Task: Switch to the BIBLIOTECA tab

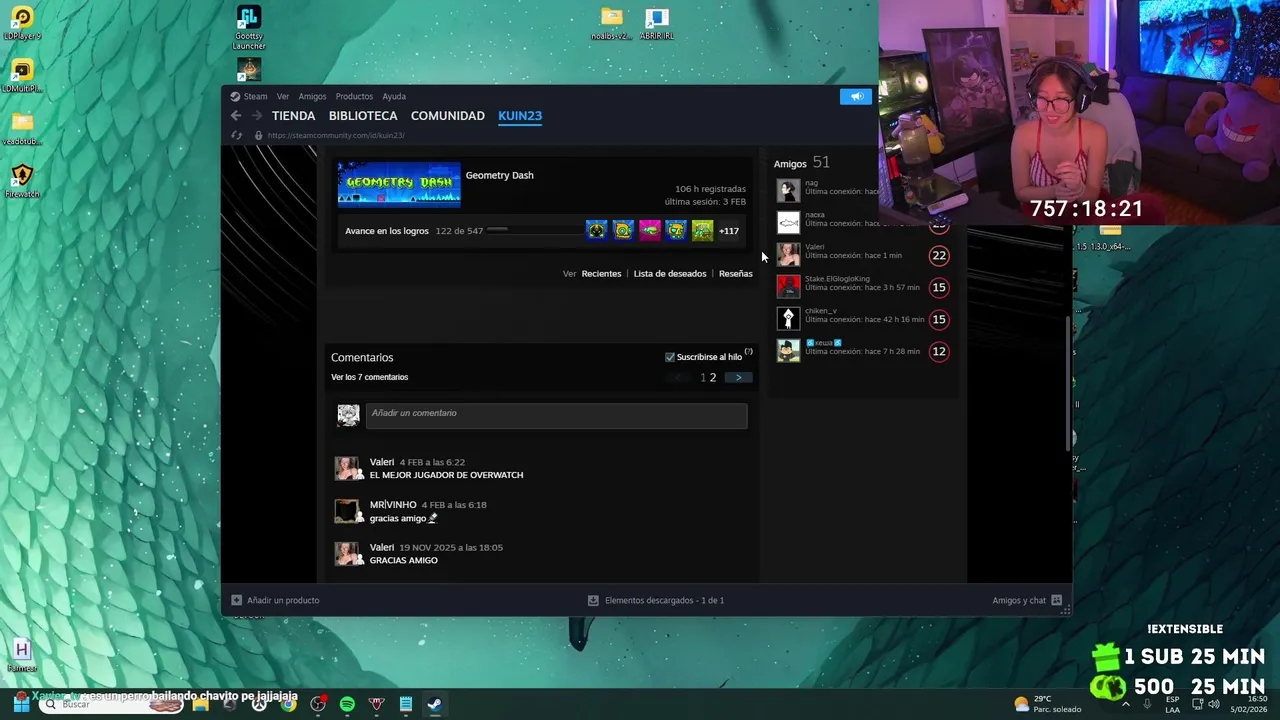Action: [363, 116]
